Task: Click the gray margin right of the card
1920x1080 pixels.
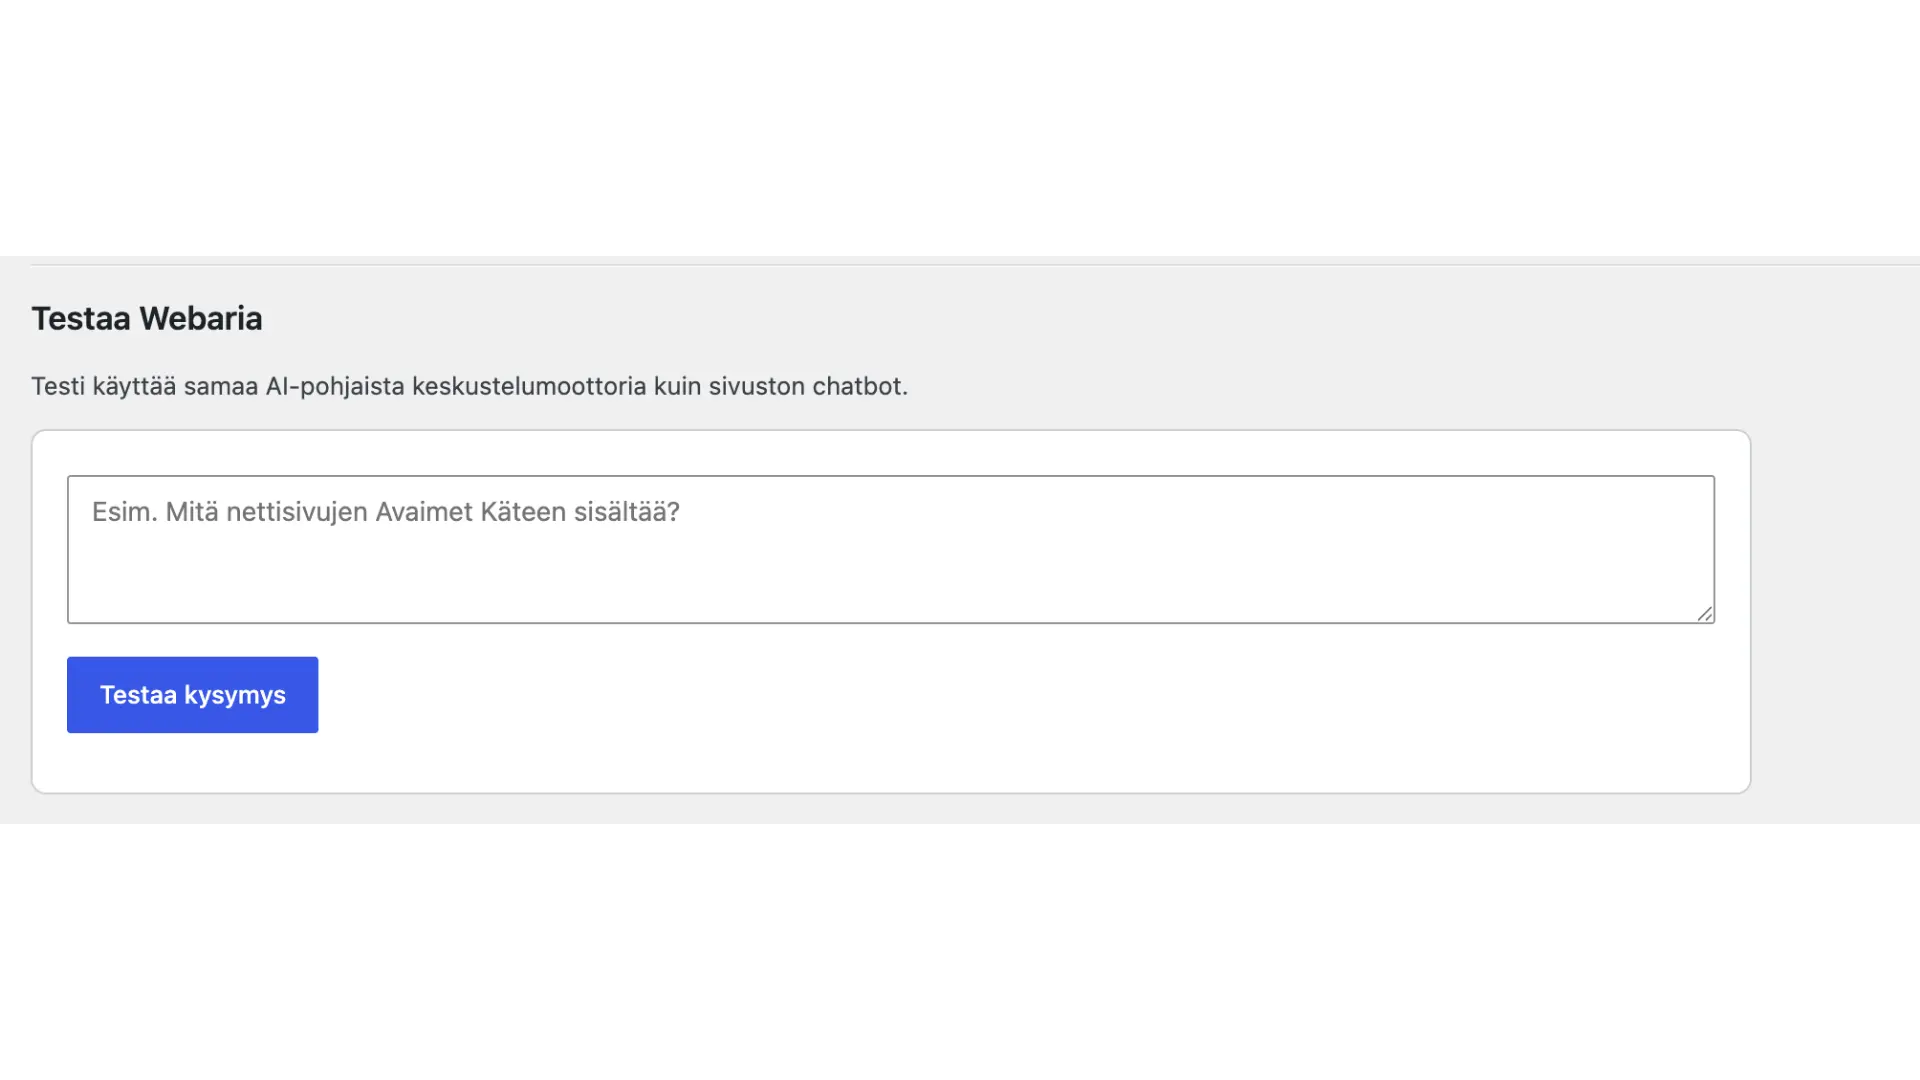Action: coord(1835,610)
